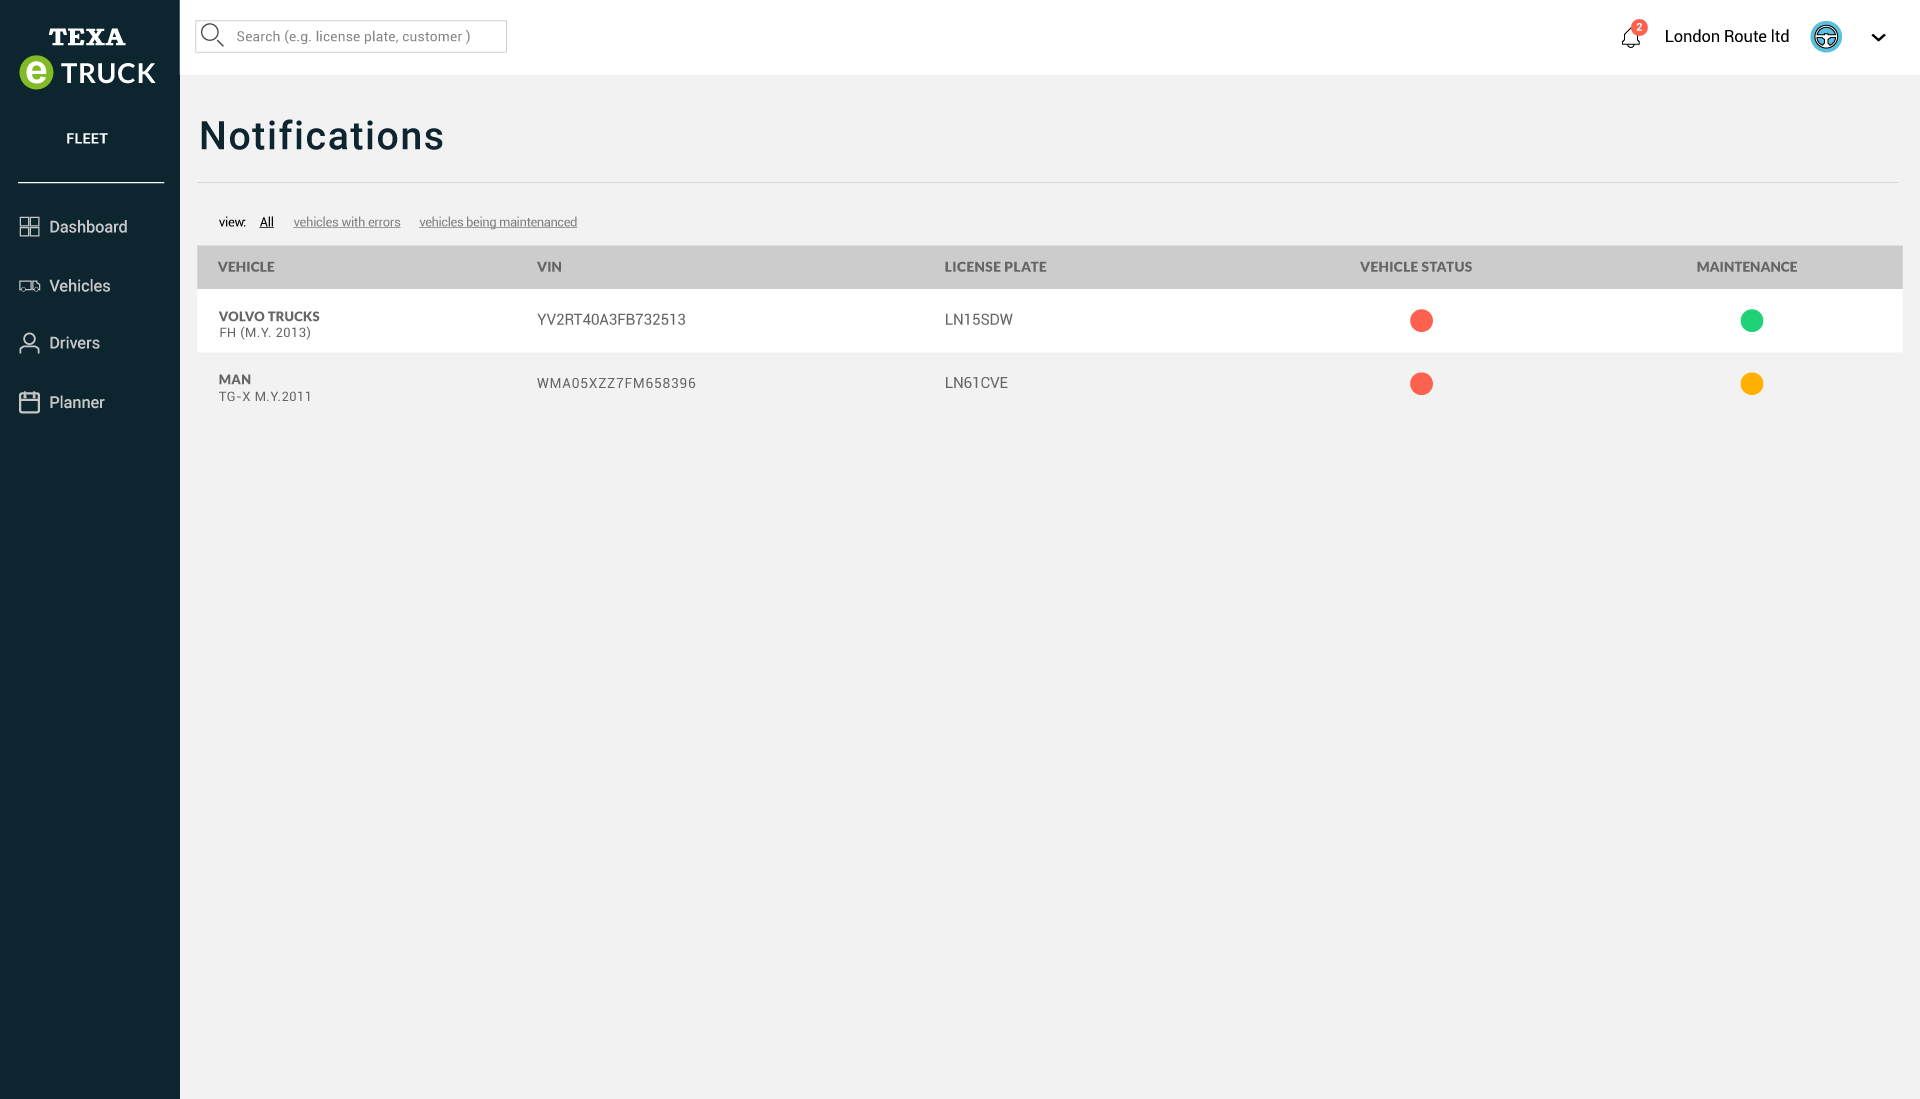Click the steering wheel user avatar
Image resolution: width=1920 pixels, height=1099 pixels.
click(x=1826, y=37)
